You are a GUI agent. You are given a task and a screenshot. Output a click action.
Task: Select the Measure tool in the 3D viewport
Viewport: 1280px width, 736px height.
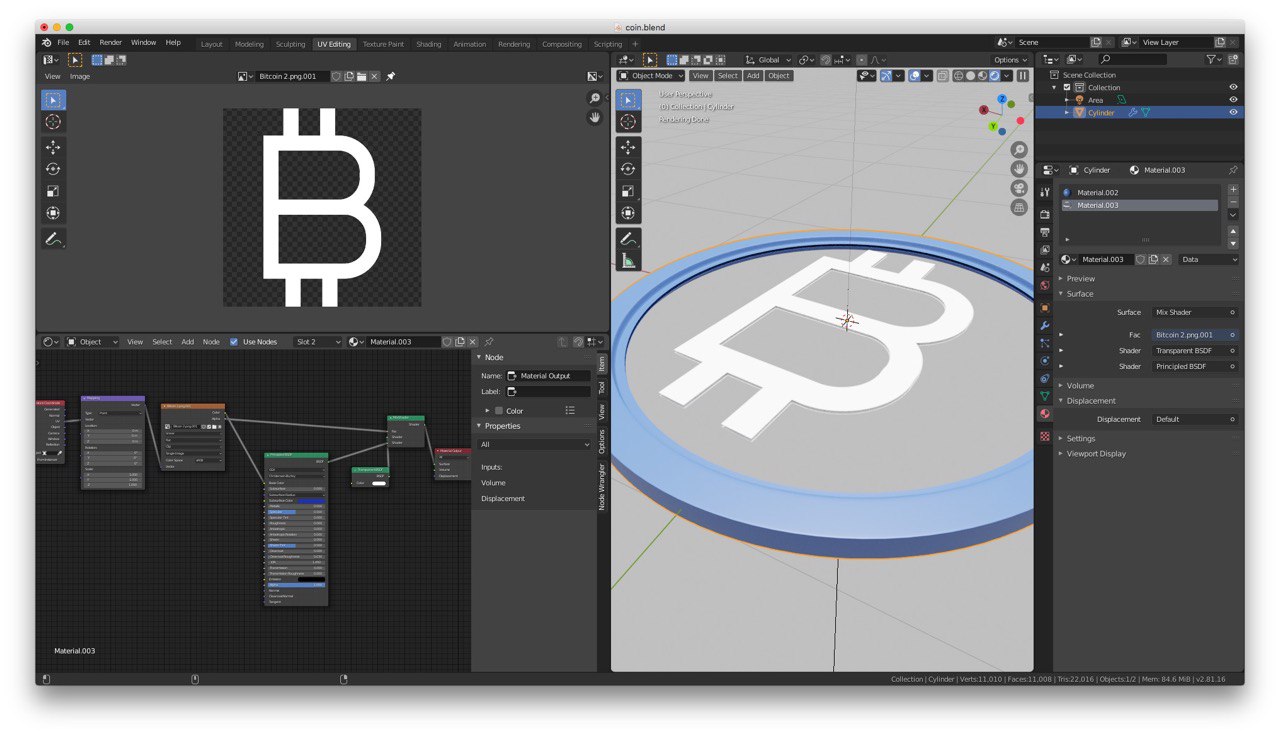628,261
